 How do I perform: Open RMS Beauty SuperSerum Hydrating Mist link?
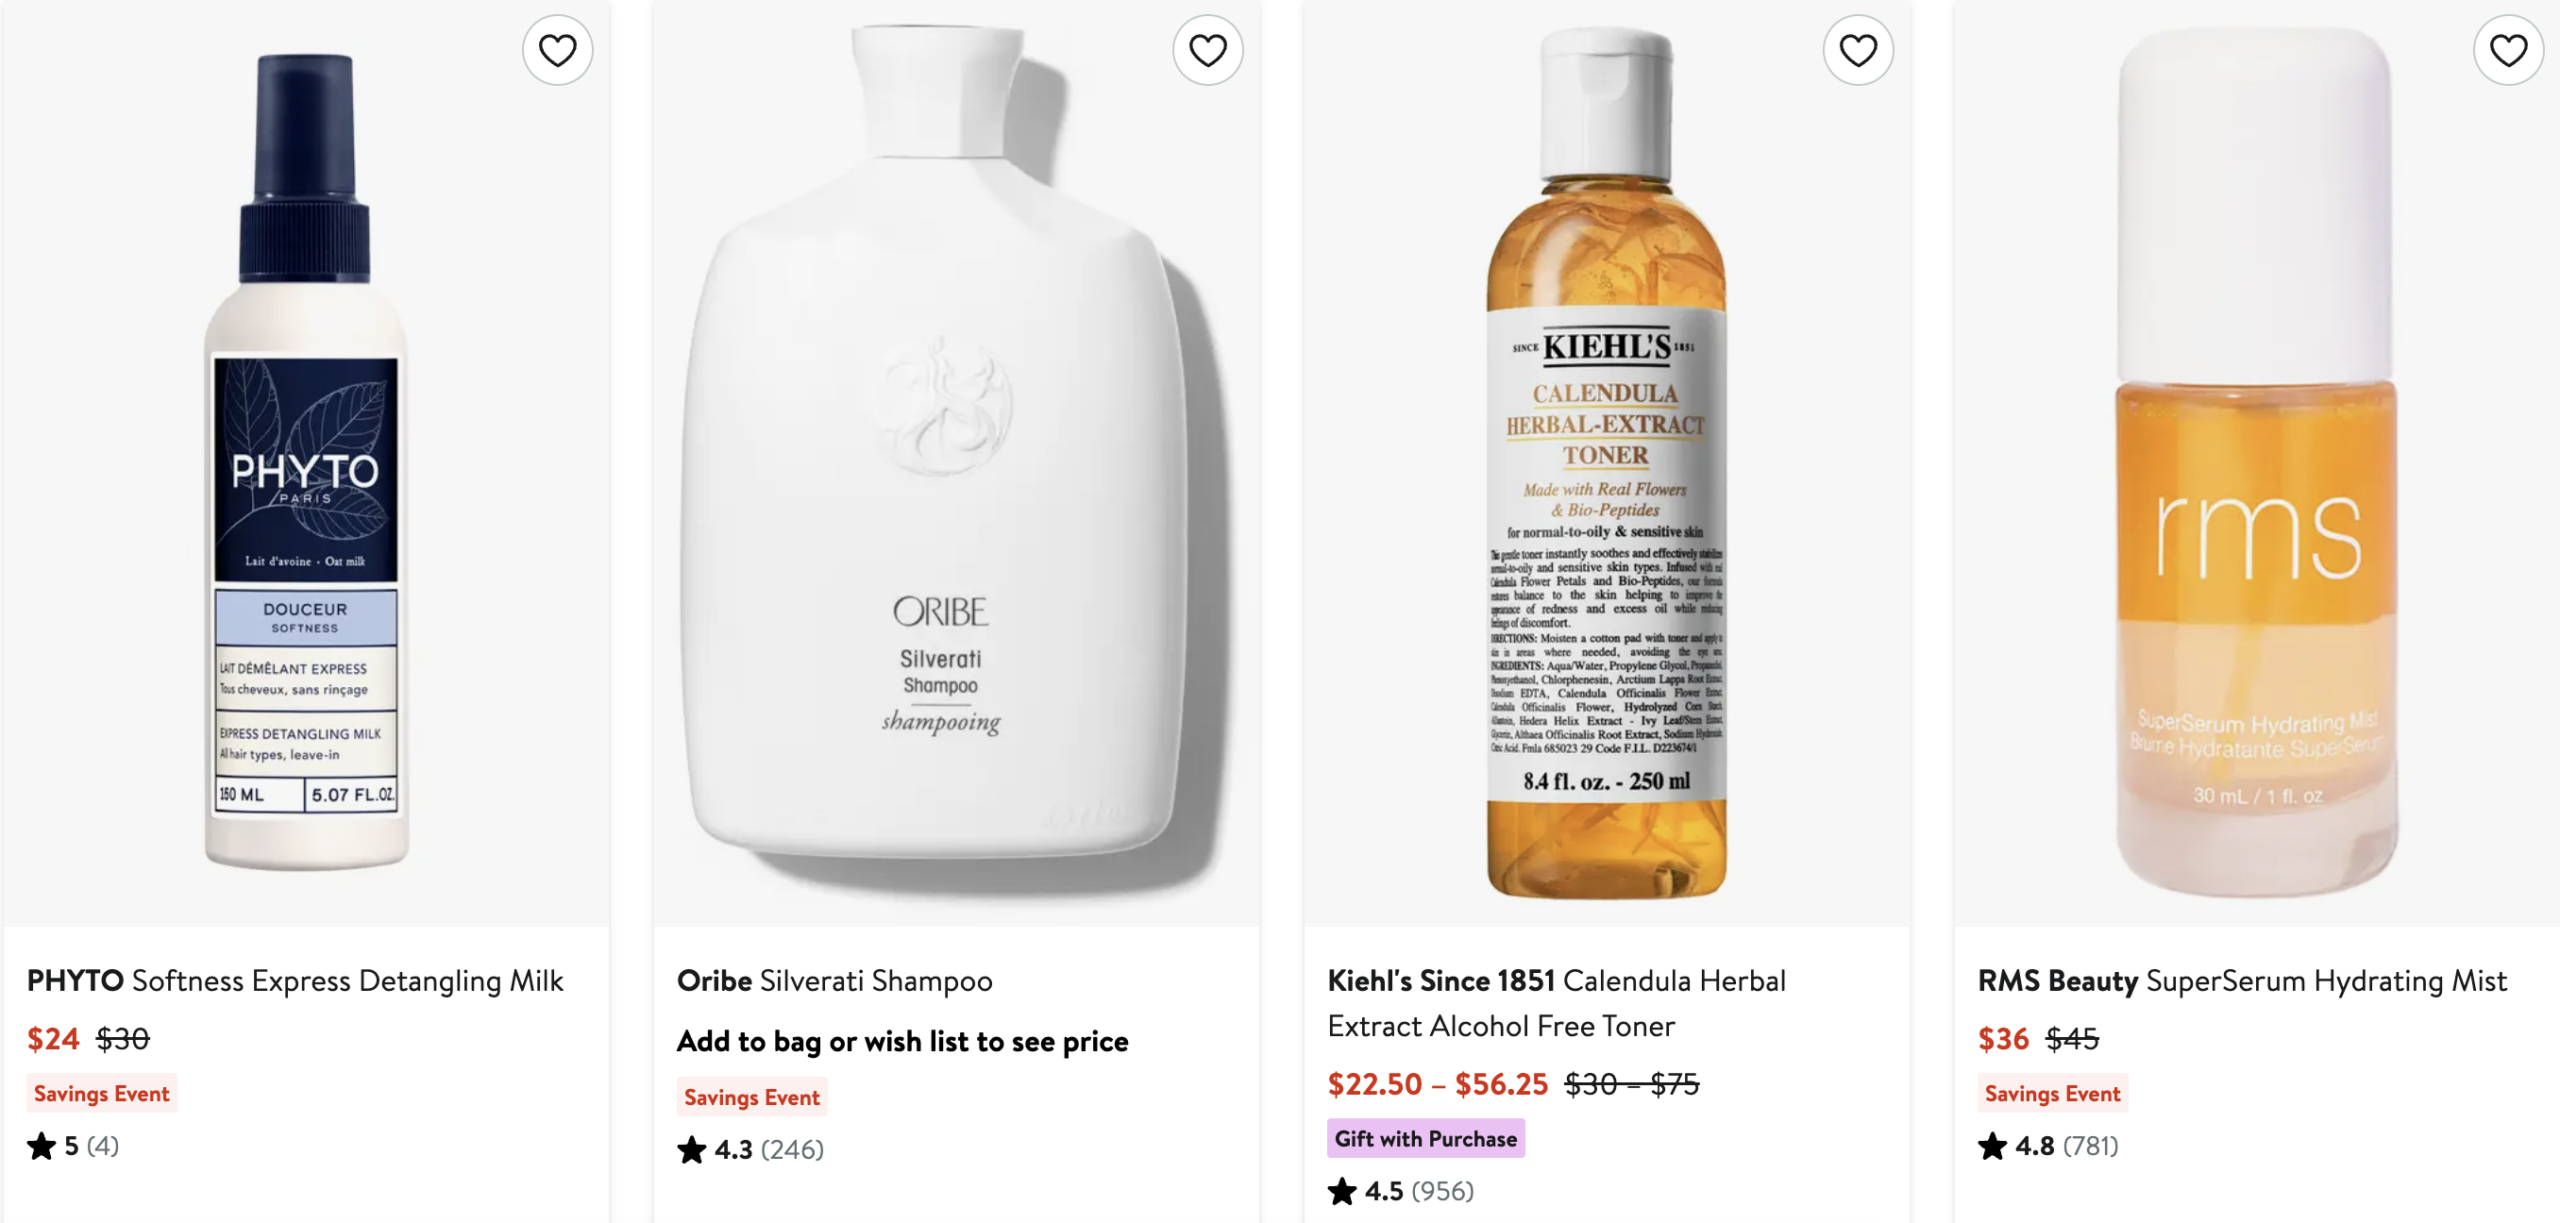pos(2242,981)
